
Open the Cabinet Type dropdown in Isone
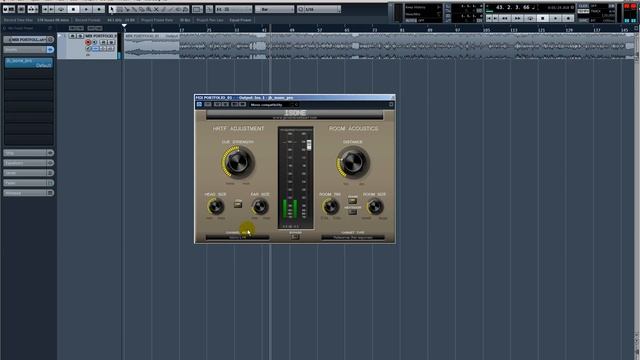pyautogui.click(x=353, y=238)
